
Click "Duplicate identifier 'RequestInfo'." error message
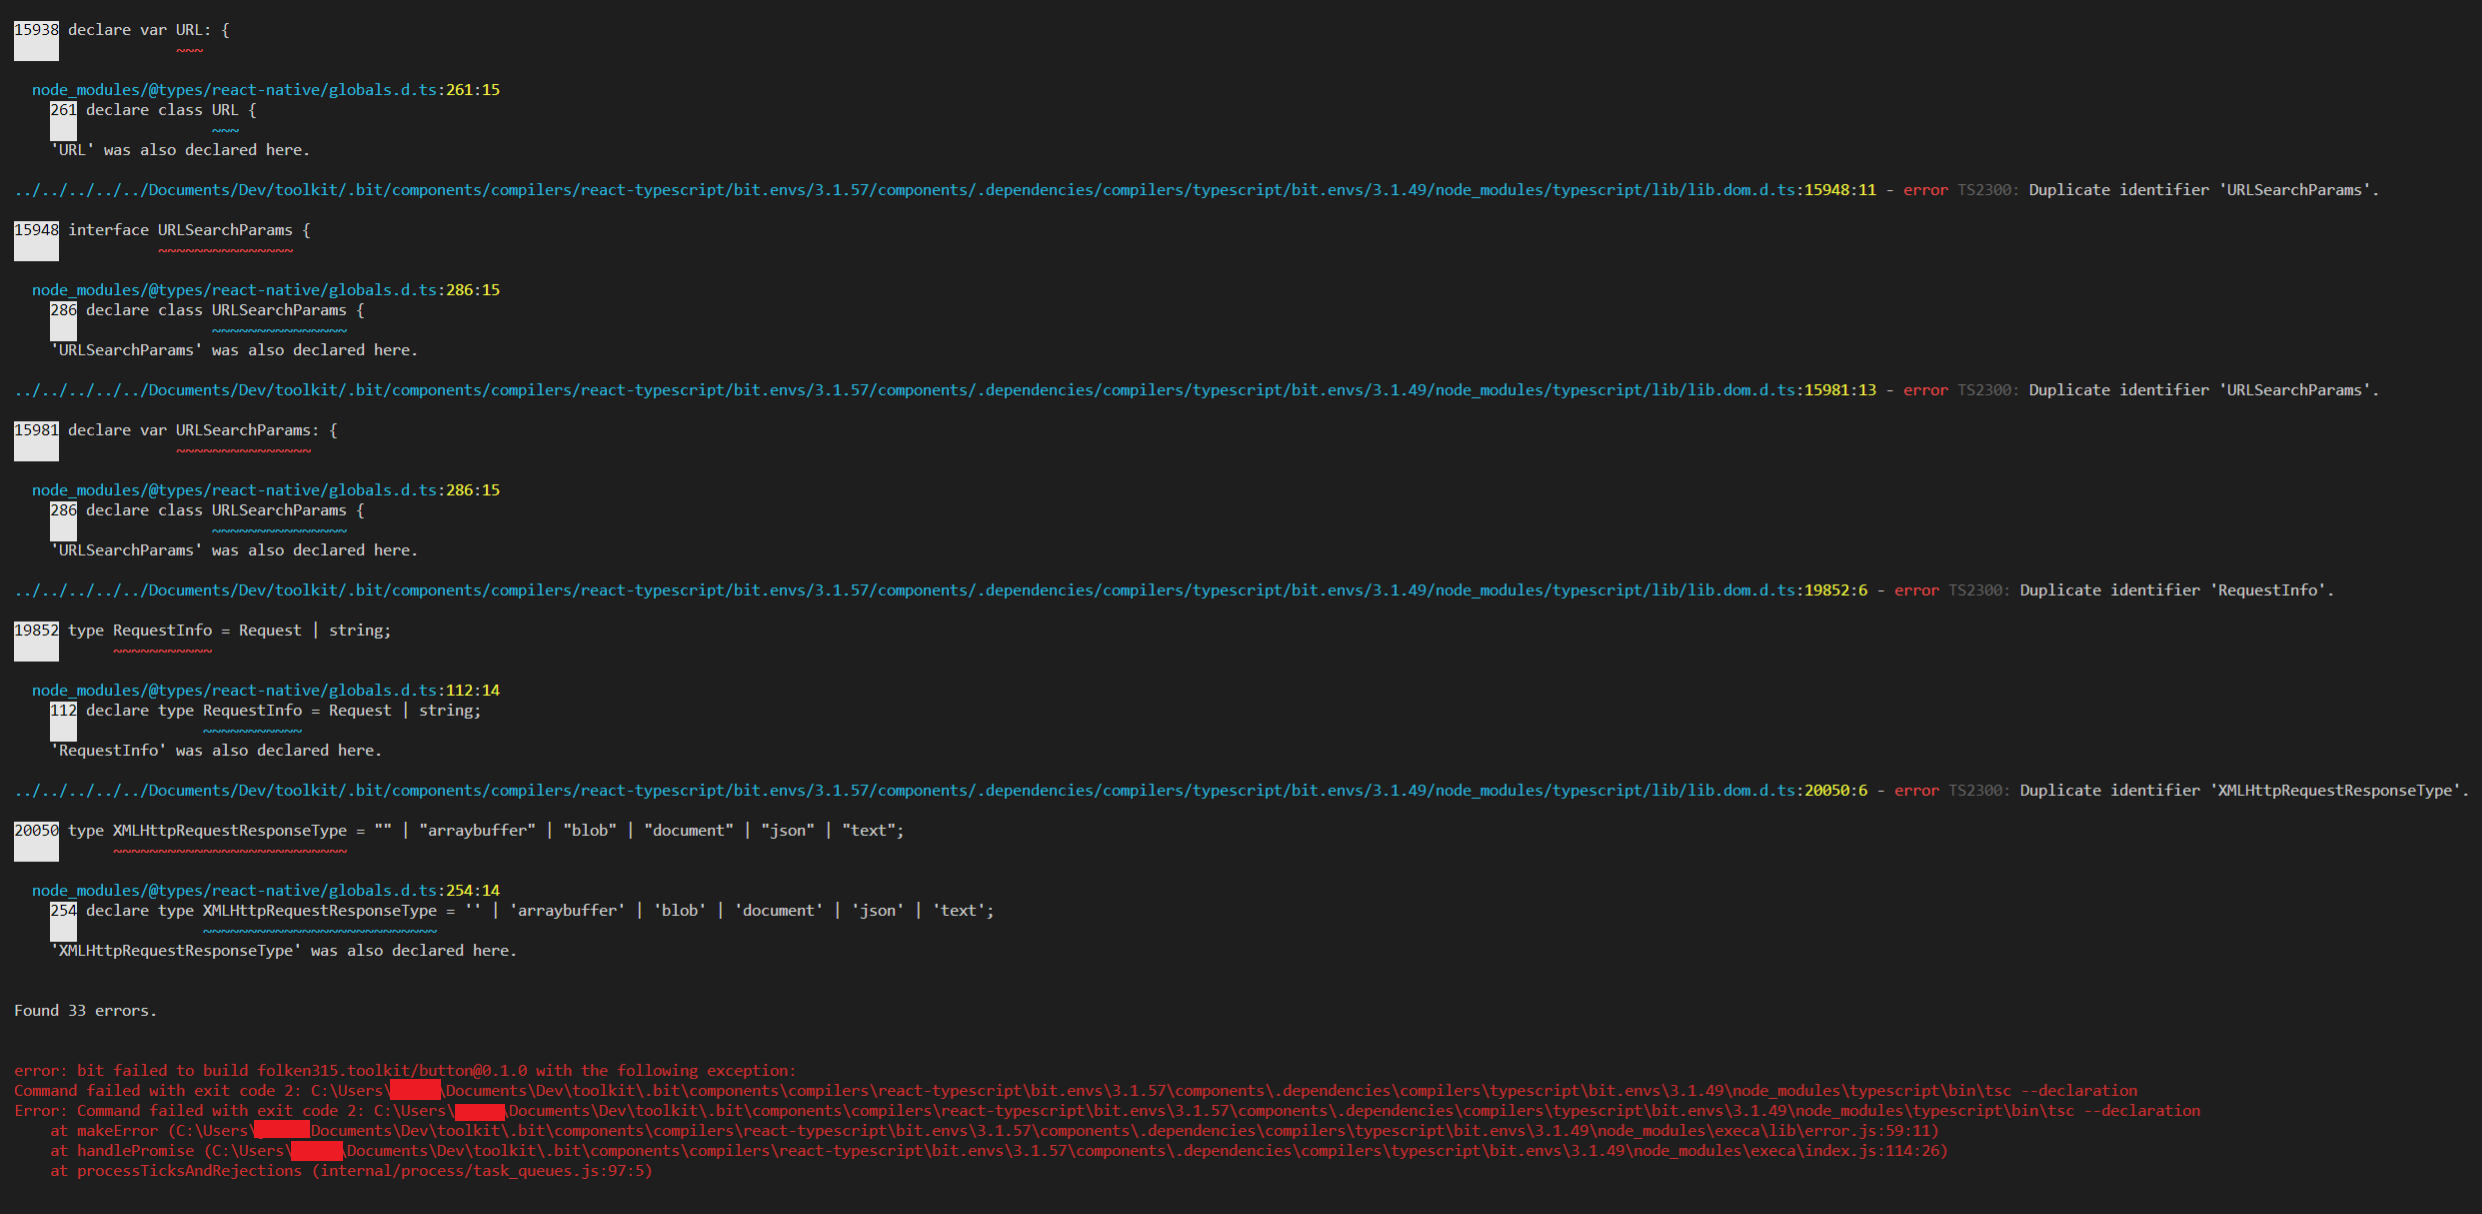tap(2177, 590)
